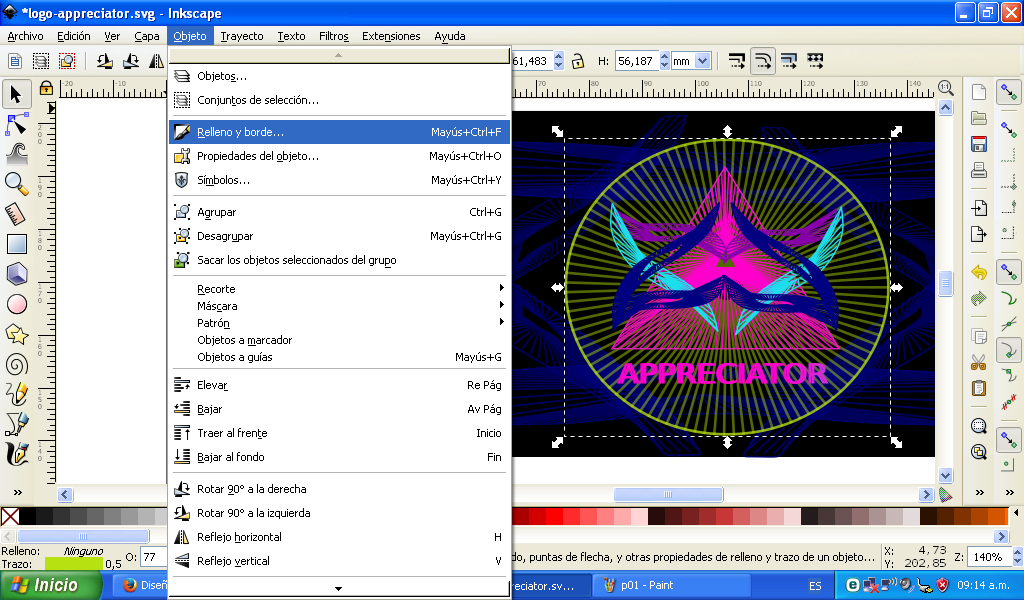
Task: Select the Spiral tool
Action: (16, 364)
